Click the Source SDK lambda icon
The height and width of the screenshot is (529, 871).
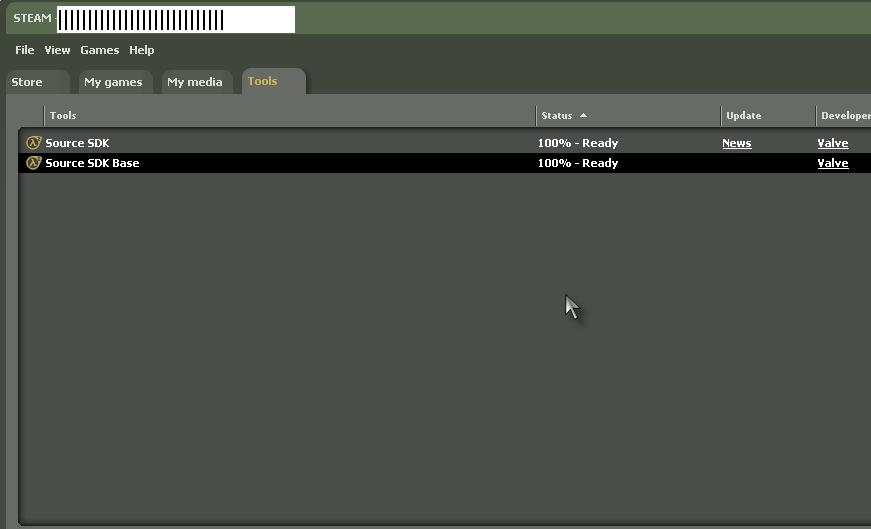point(33,143)
